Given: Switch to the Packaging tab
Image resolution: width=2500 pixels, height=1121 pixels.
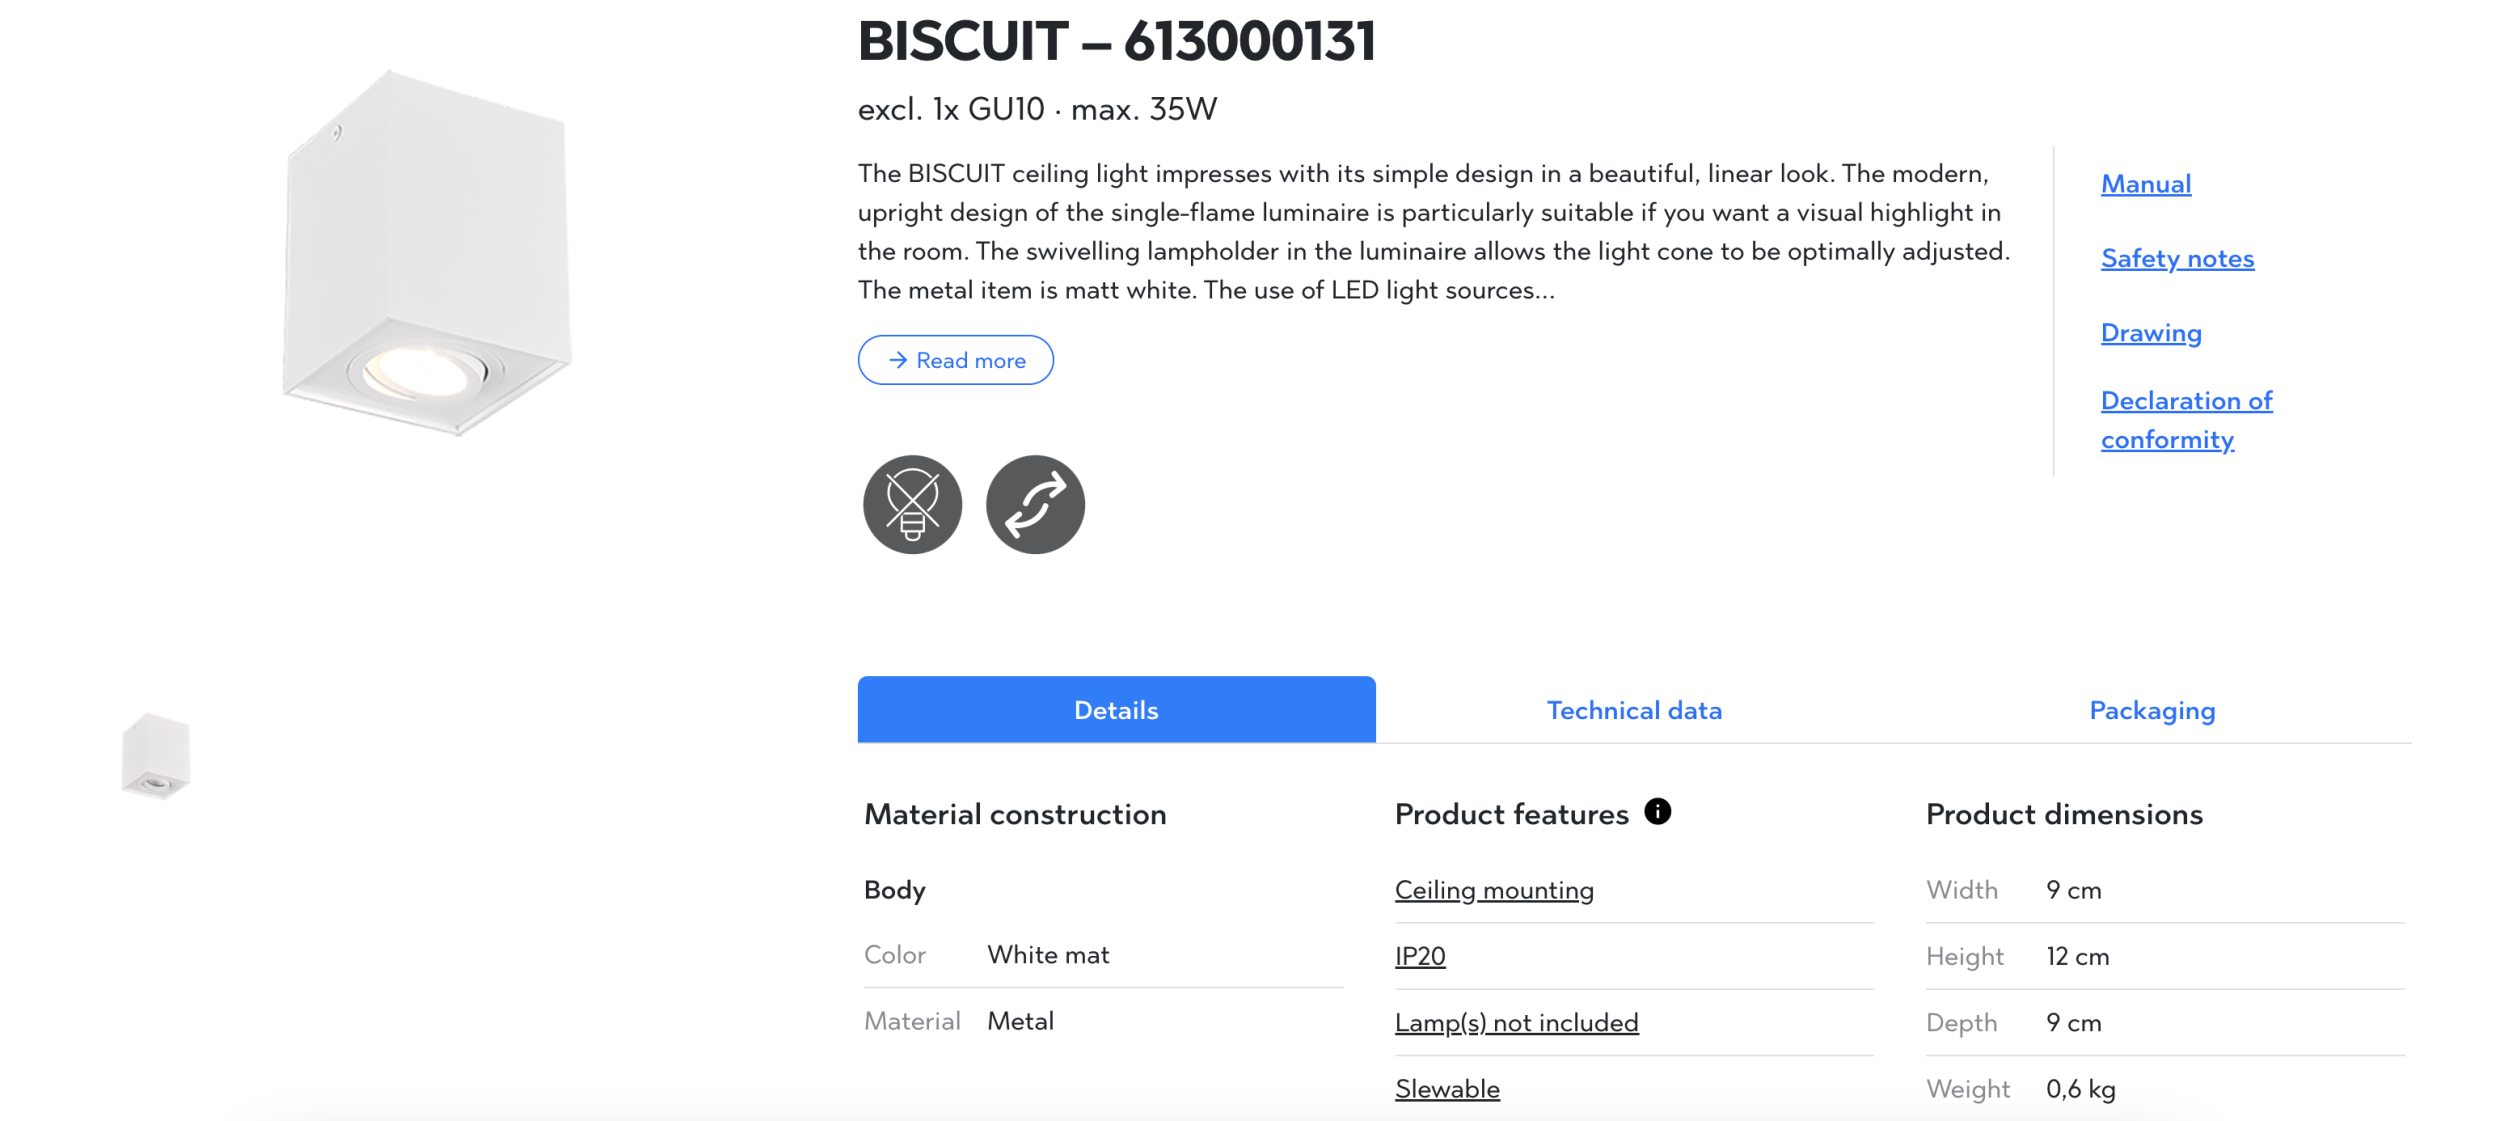Looking at the screenshot, I should click(x=2152, y=710).
